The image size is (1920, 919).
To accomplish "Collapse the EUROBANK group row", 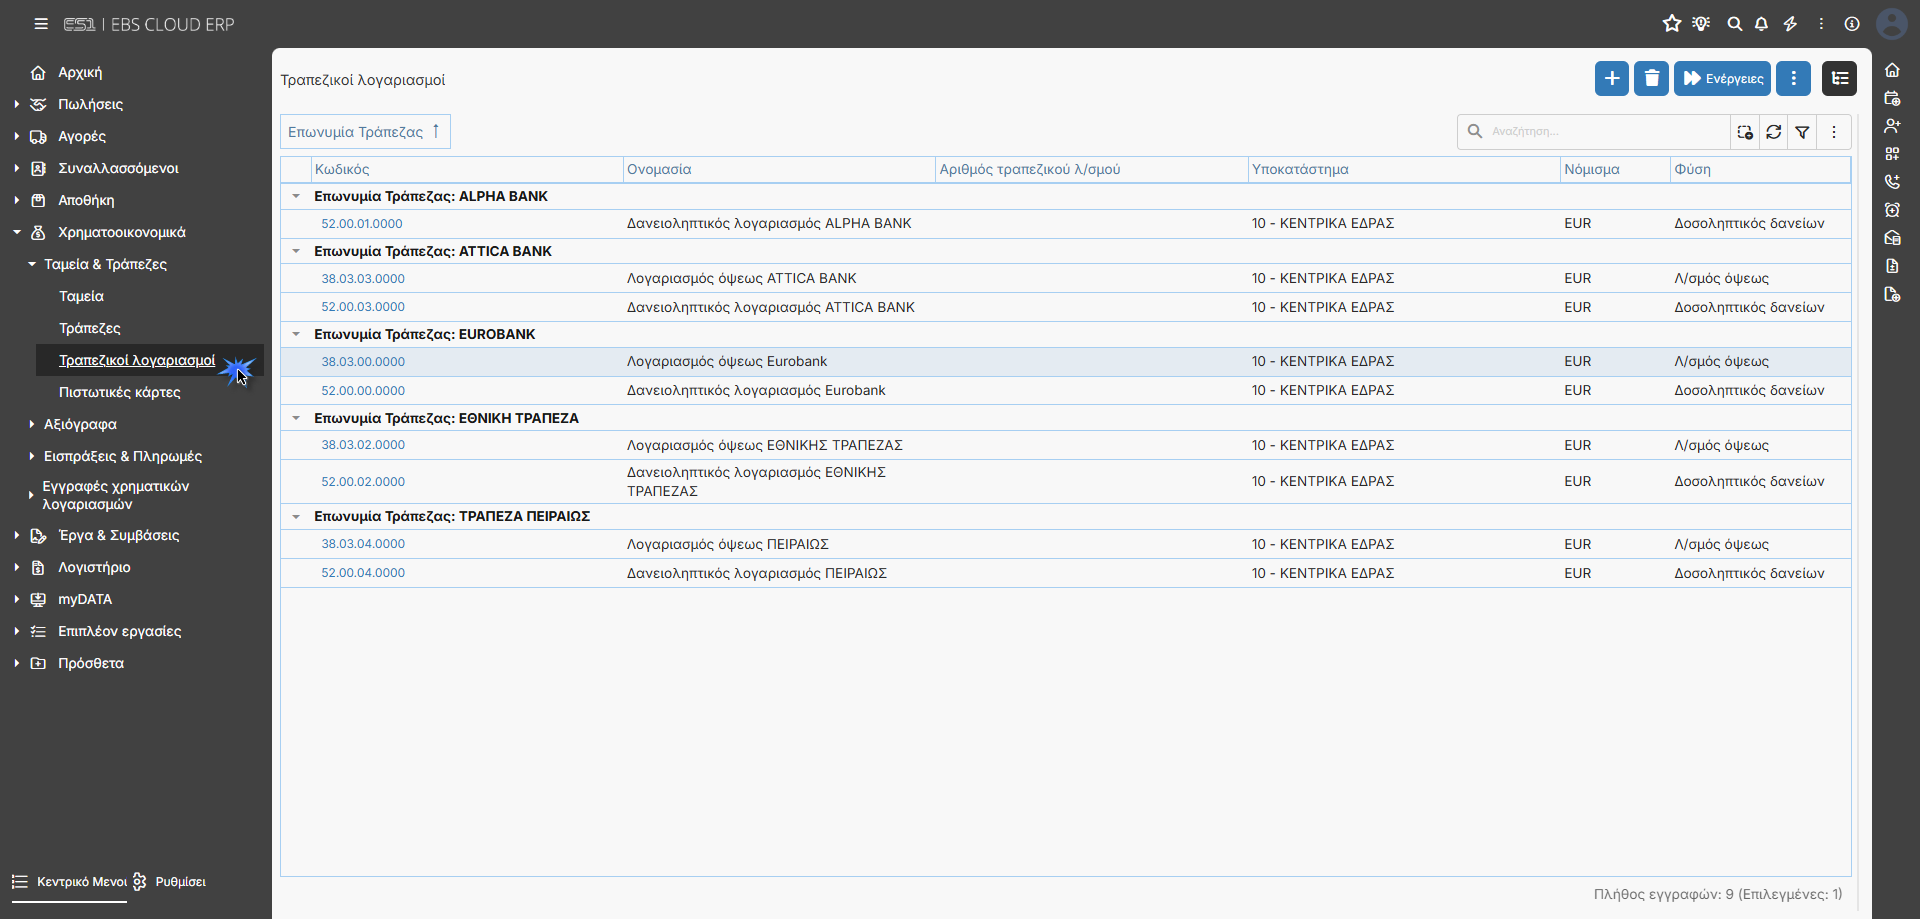I will click(x=296, y=335).
